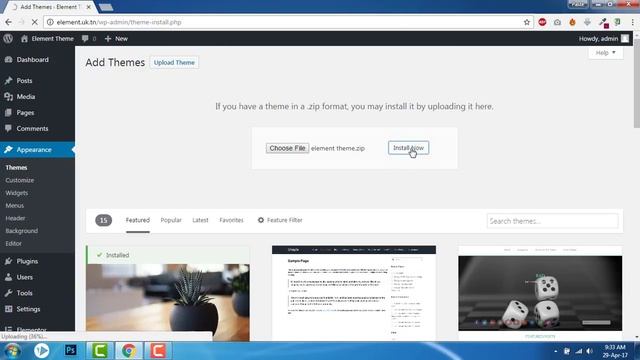Screen dimensions: 640x360
Task: Click the Plugins plug icon
Action: (x=8, y=261)
